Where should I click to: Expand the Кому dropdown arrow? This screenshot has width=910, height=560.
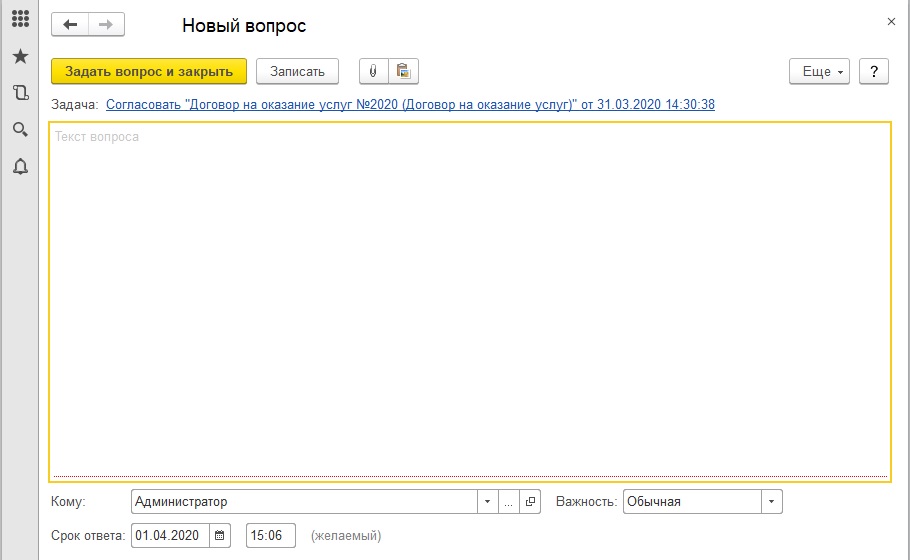(x=488, y=501)
